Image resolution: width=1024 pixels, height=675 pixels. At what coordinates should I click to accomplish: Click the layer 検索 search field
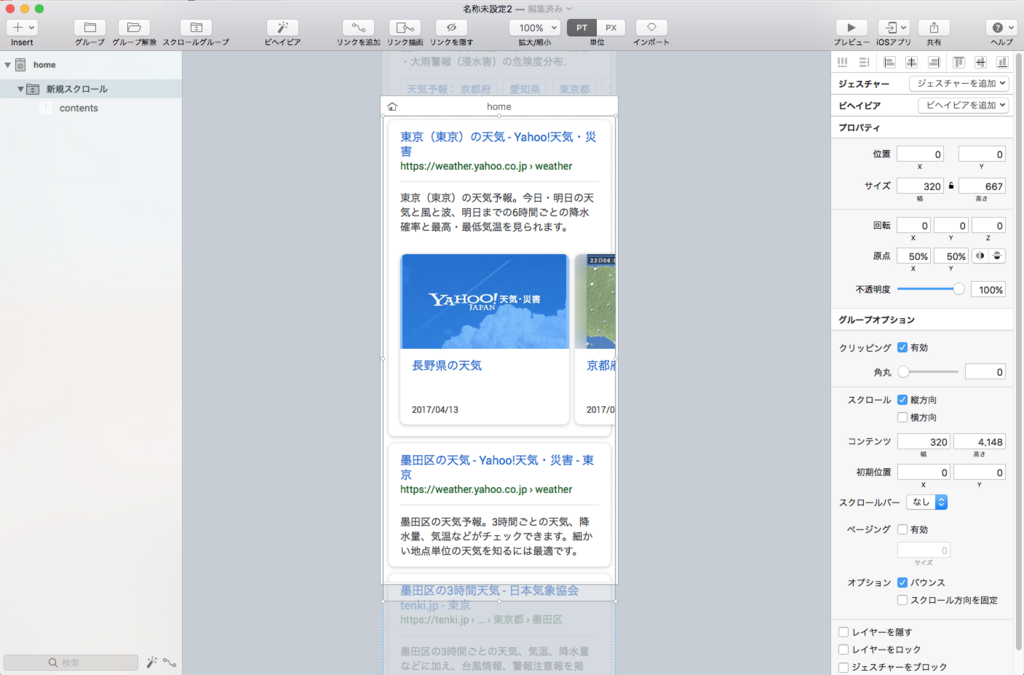(x=71, y=663)
